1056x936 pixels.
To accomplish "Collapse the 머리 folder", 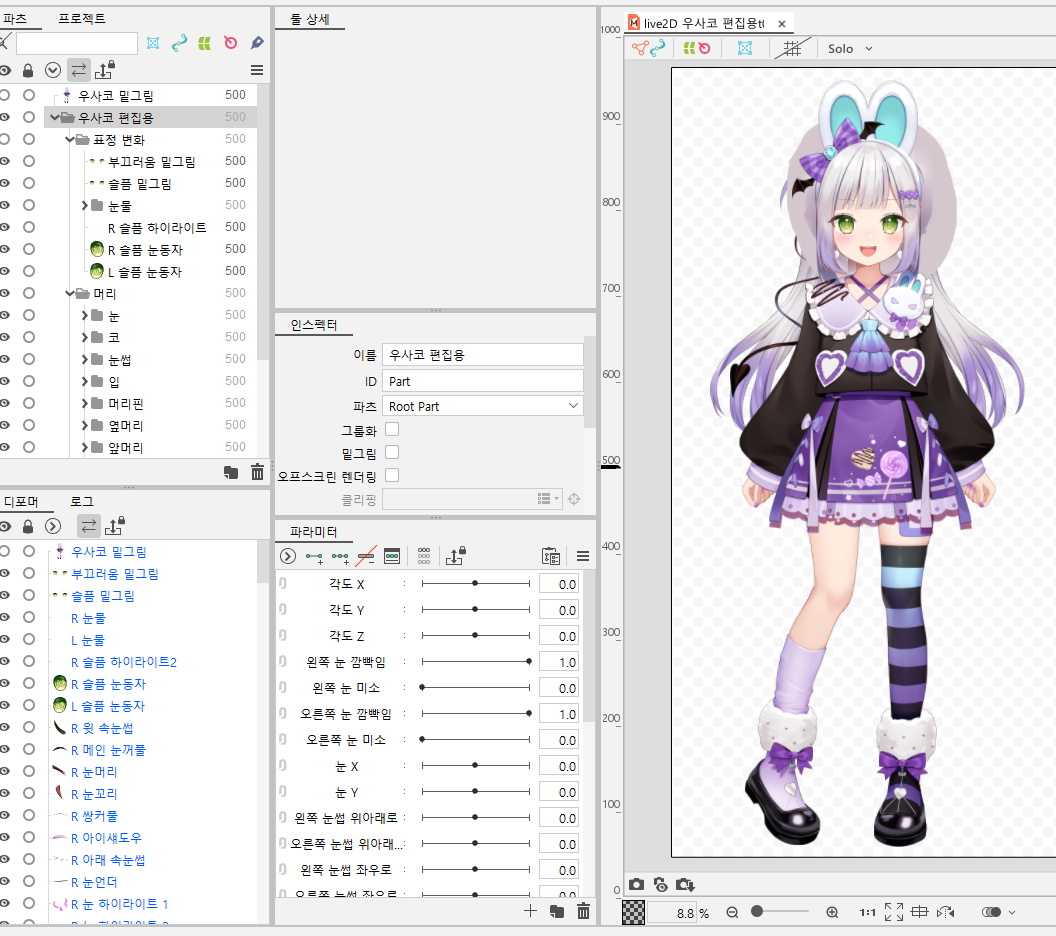I will coord(69,294).
